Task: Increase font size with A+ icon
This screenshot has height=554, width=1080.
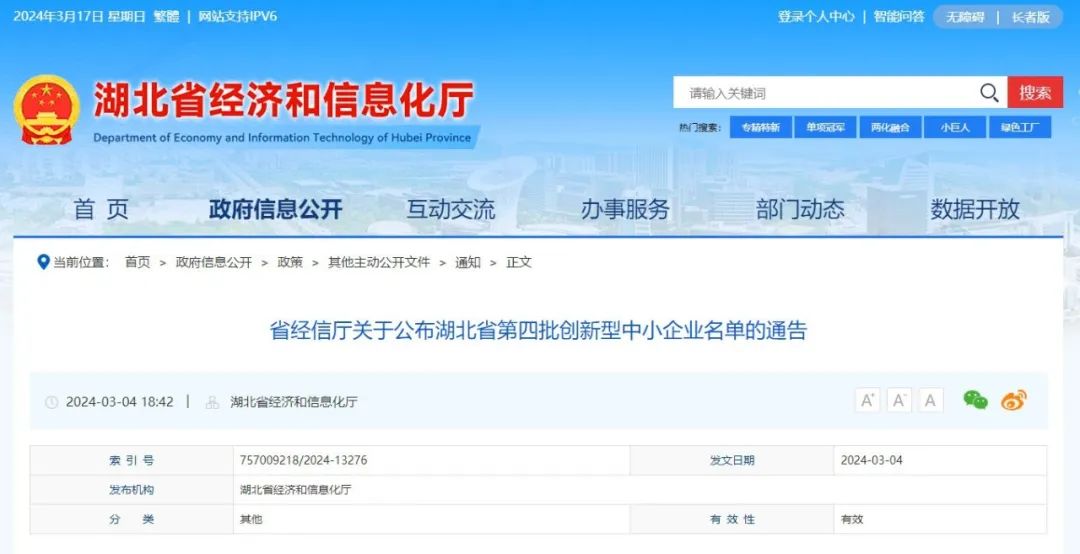Action: point(867,400)
